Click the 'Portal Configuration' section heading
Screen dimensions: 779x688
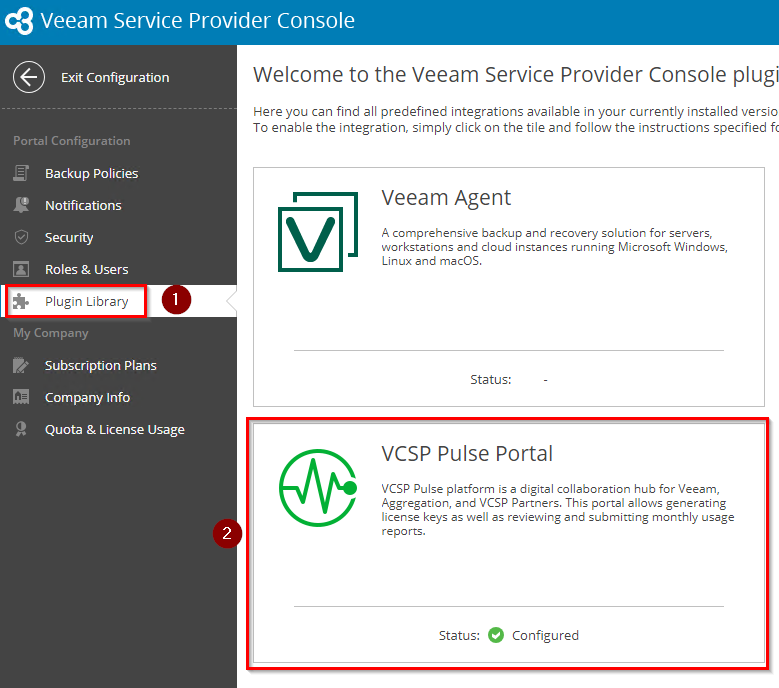coord(72,141)
